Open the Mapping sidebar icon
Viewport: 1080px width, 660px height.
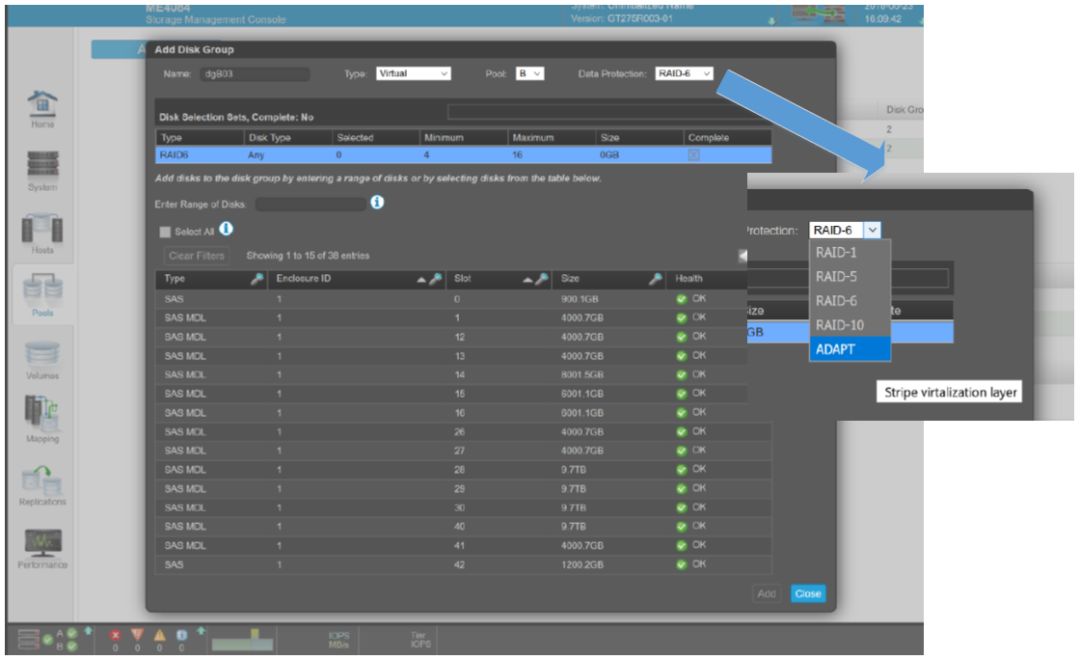41,417
